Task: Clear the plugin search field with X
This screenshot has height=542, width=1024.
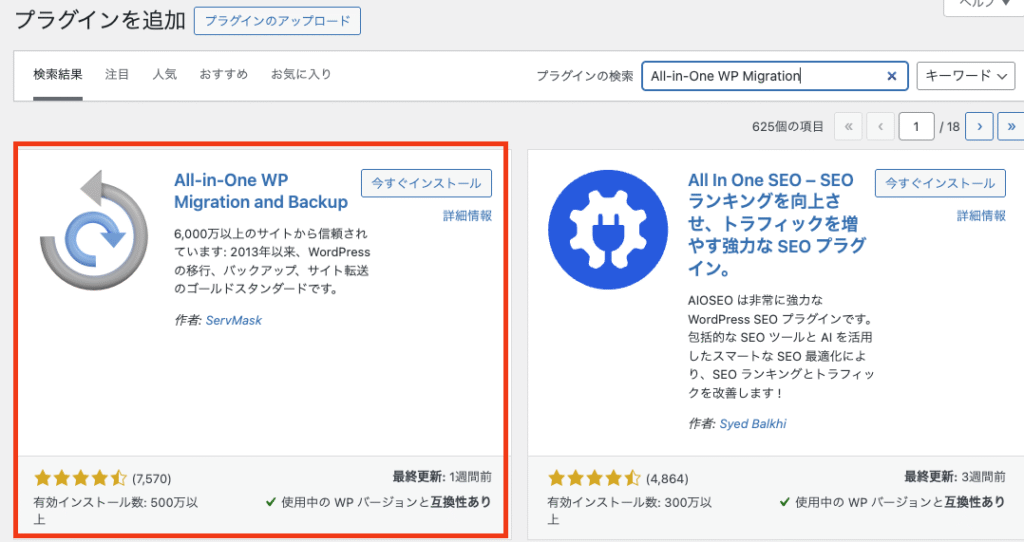Action: 892,76
